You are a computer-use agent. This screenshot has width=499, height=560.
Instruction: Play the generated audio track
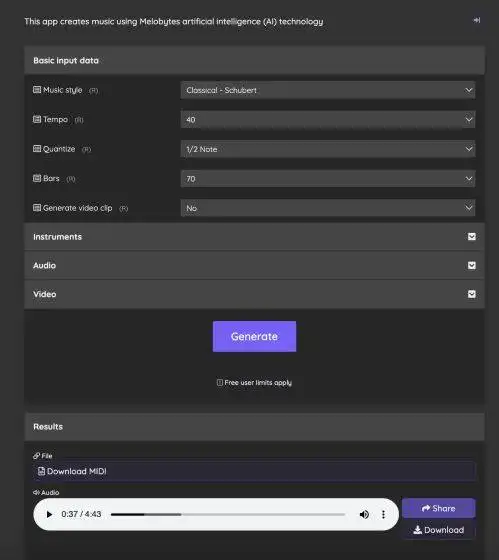click(x=49, y=514)
